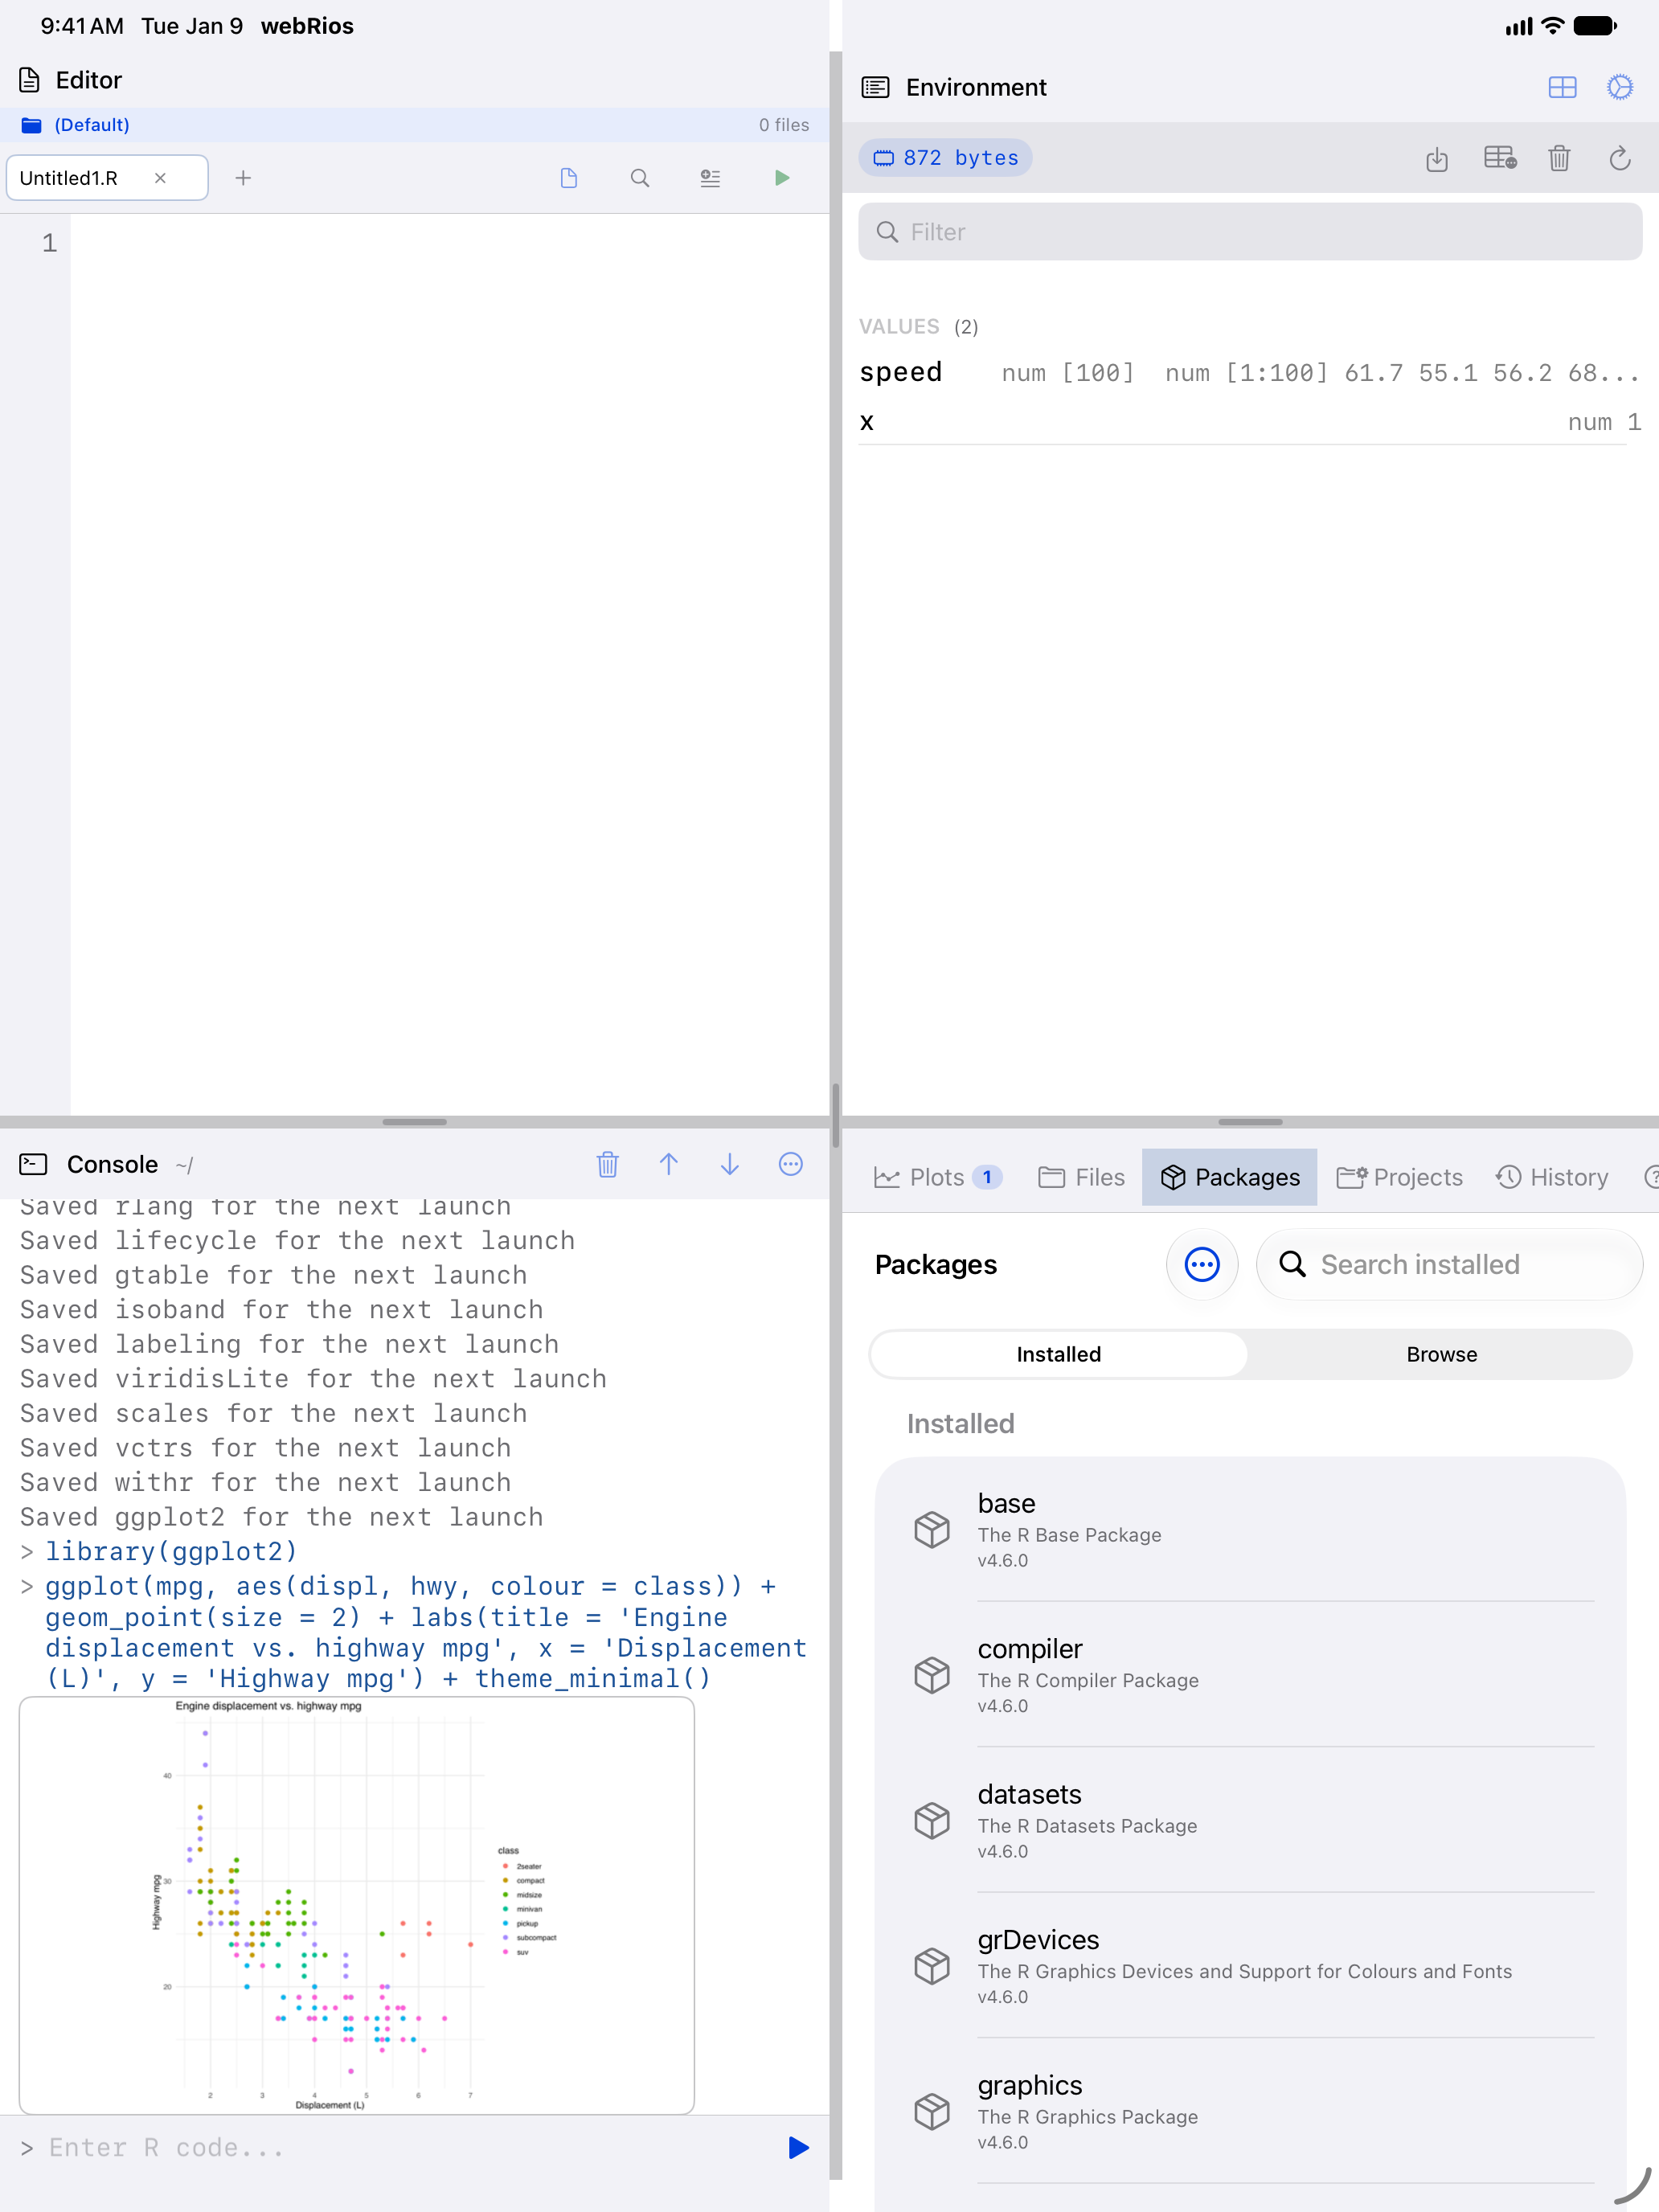The height and width of the screenshot is (2212, 1659).
Task: Switch to the Plots tab
Action: coord(937,1177)
